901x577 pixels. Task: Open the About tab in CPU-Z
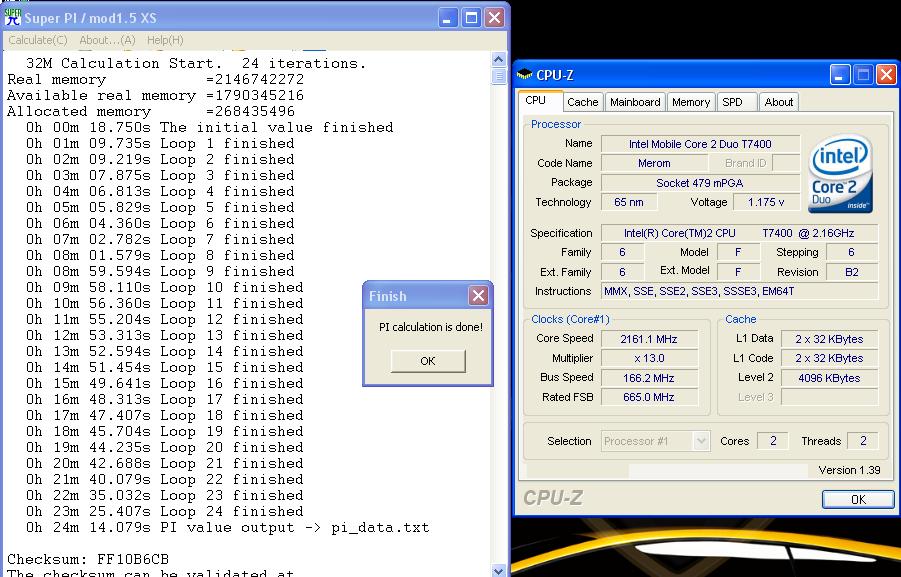click(779, 102)
